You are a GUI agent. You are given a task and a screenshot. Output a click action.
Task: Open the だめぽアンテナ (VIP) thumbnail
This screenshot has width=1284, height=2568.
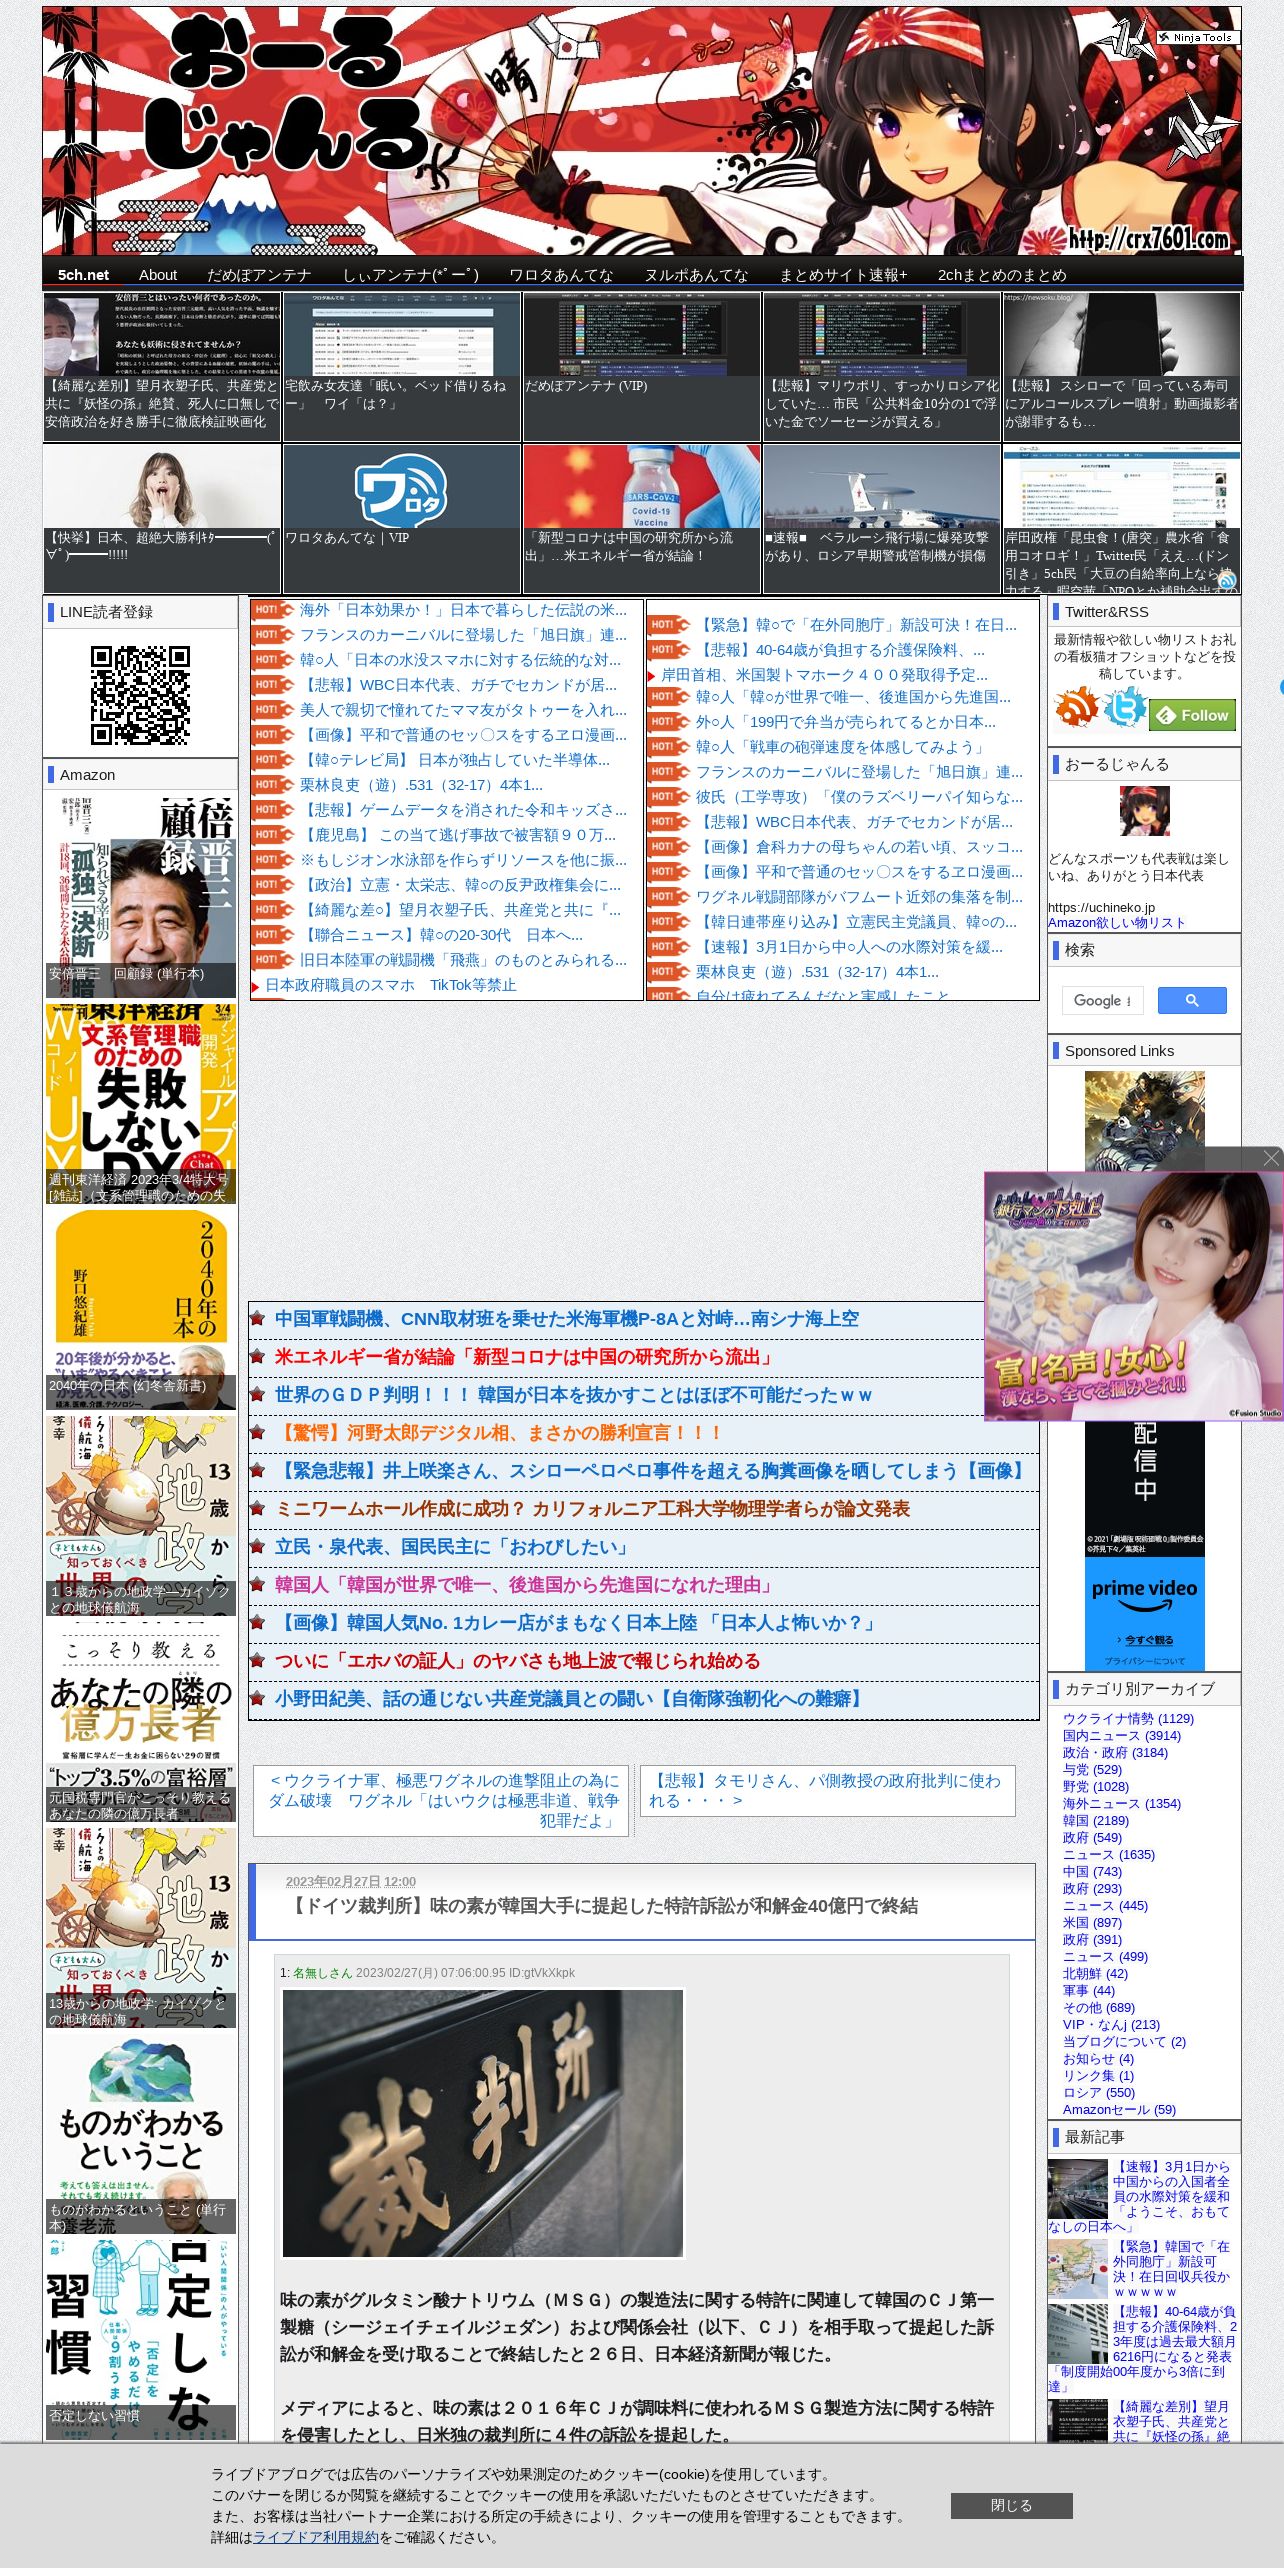pos(642,366)
